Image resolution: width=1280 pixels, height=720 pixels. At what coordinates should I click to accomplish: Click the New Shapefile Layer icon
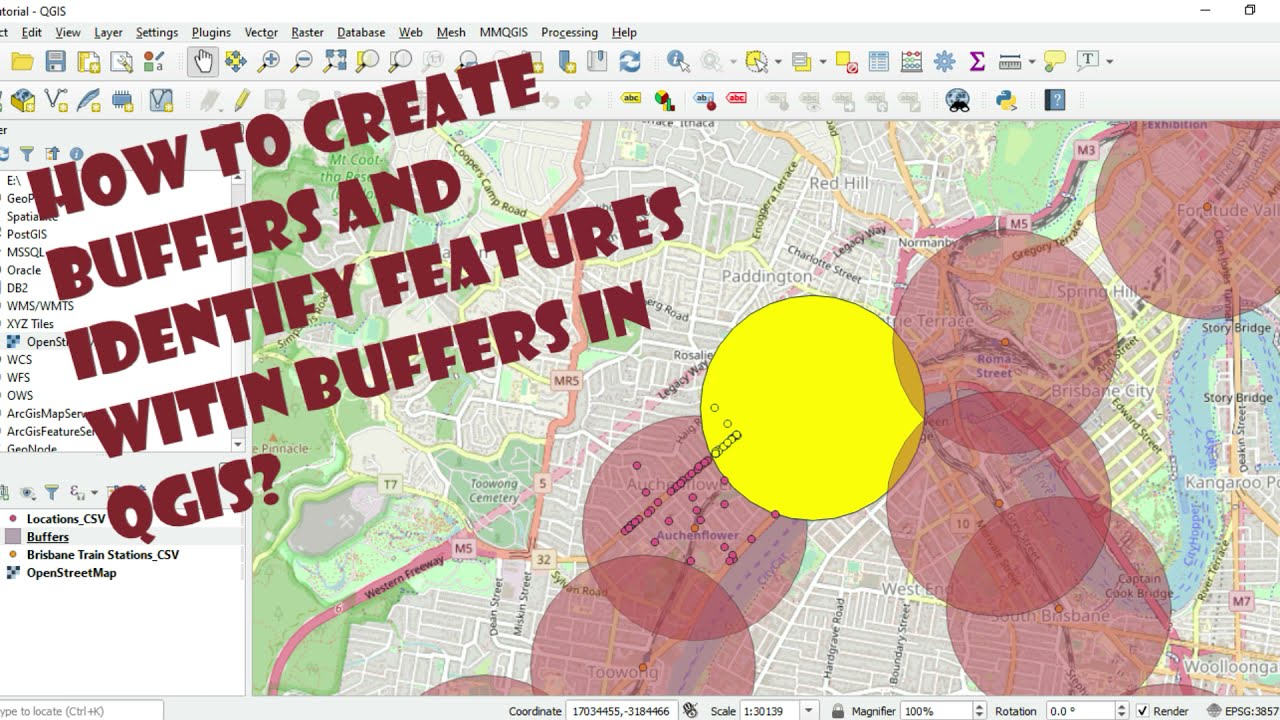pyautogui.click(x=57, y=100)
